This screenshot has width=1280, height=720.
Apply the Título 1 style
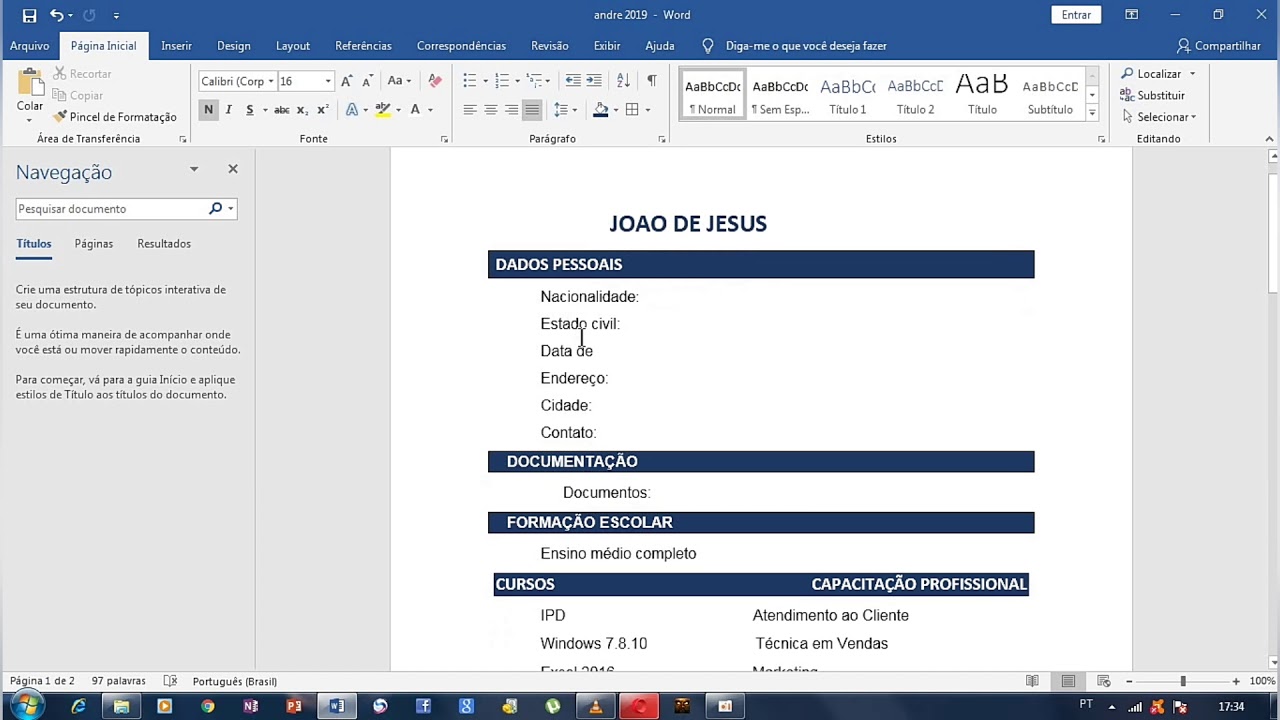pos(847,96)
